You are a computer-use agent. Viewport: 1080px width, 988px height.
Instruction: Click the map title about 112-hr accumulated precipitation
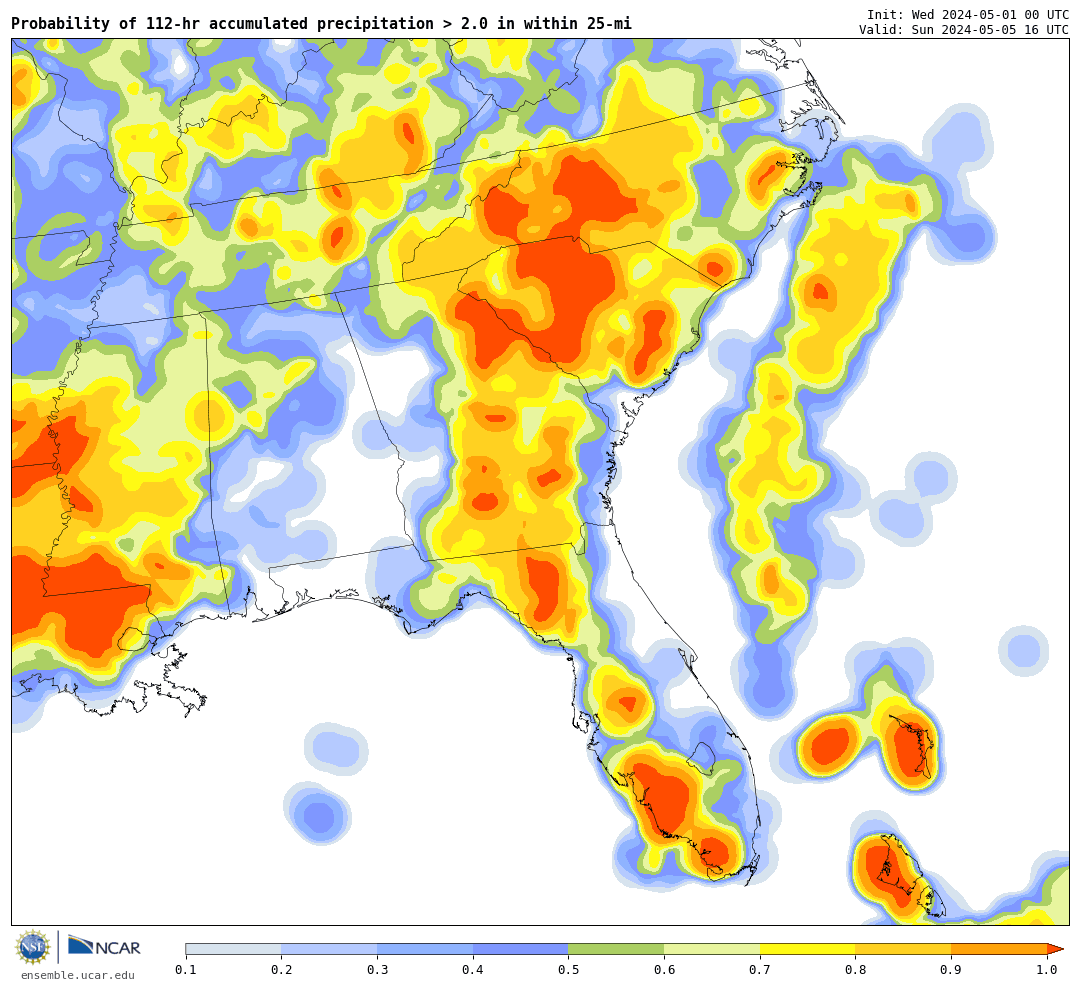coord(321,24)
